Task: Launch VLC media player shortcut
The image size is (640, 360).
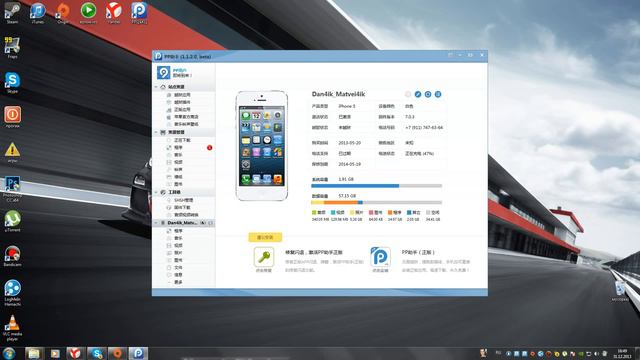Action: coord(12,328)
